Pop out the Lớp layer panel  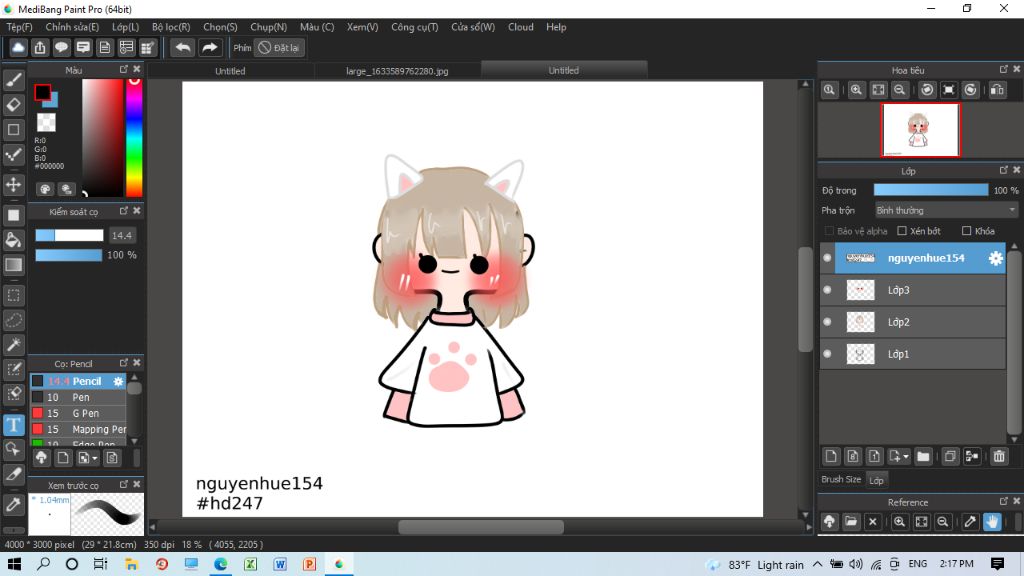tap(1004, 170)
